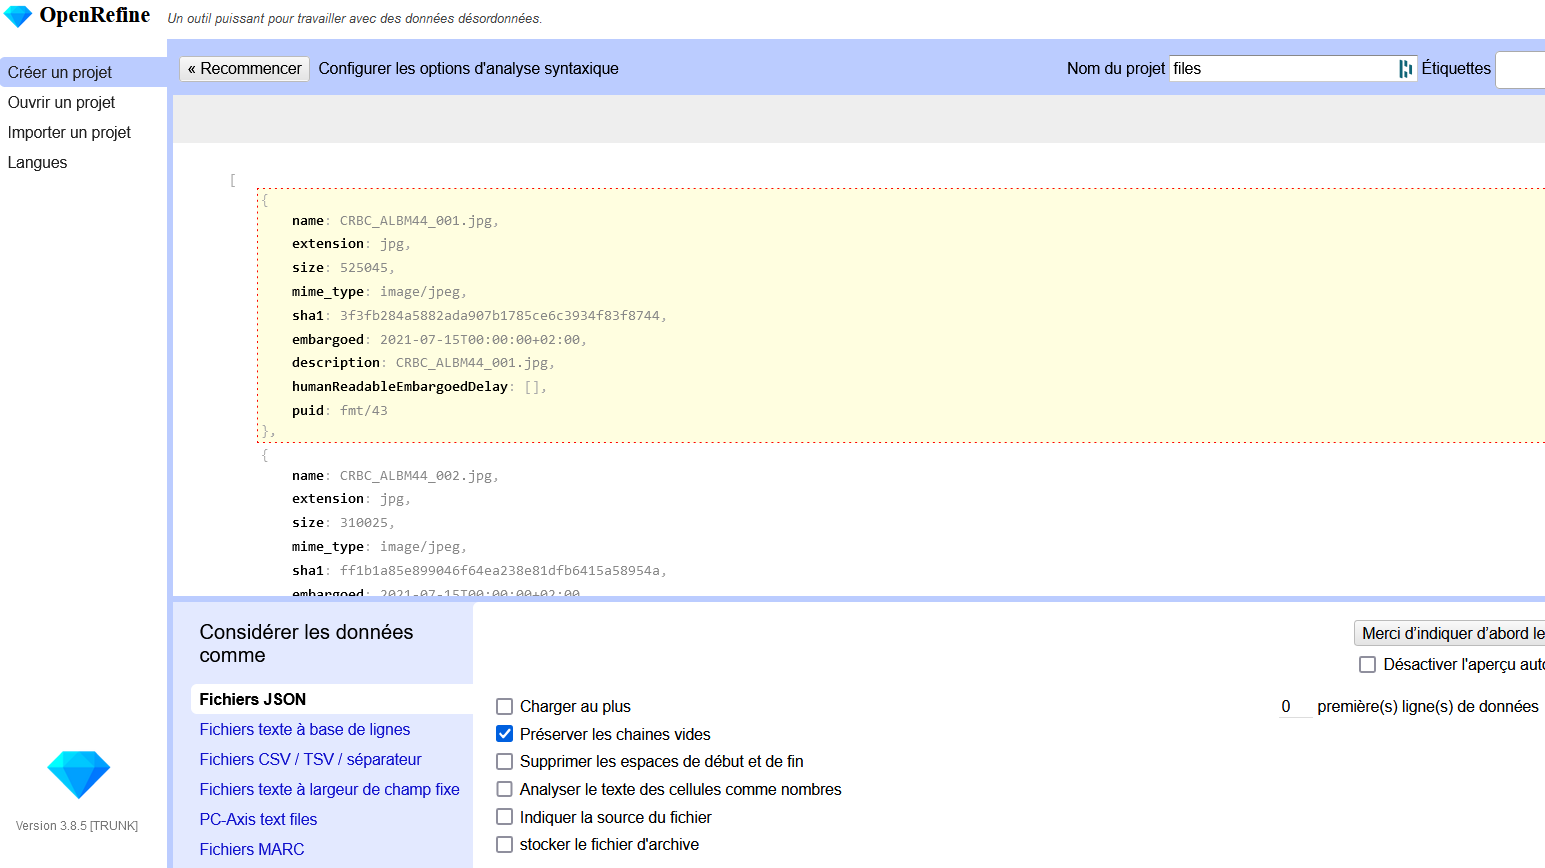Click the large diamond icon above version
Image resolution: width=1545 pixels, height=868 pixels.
click(x=78, y=774)
